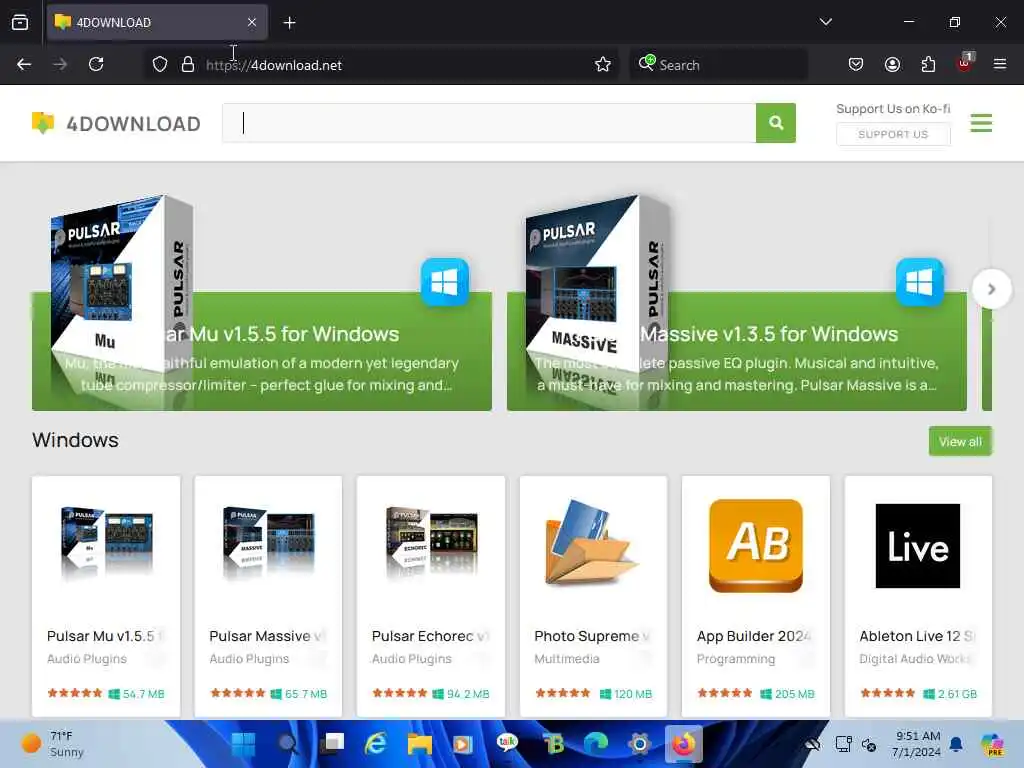Click the Firefox Search box
Screen dimensions: 1024x768
coord(718,65)
